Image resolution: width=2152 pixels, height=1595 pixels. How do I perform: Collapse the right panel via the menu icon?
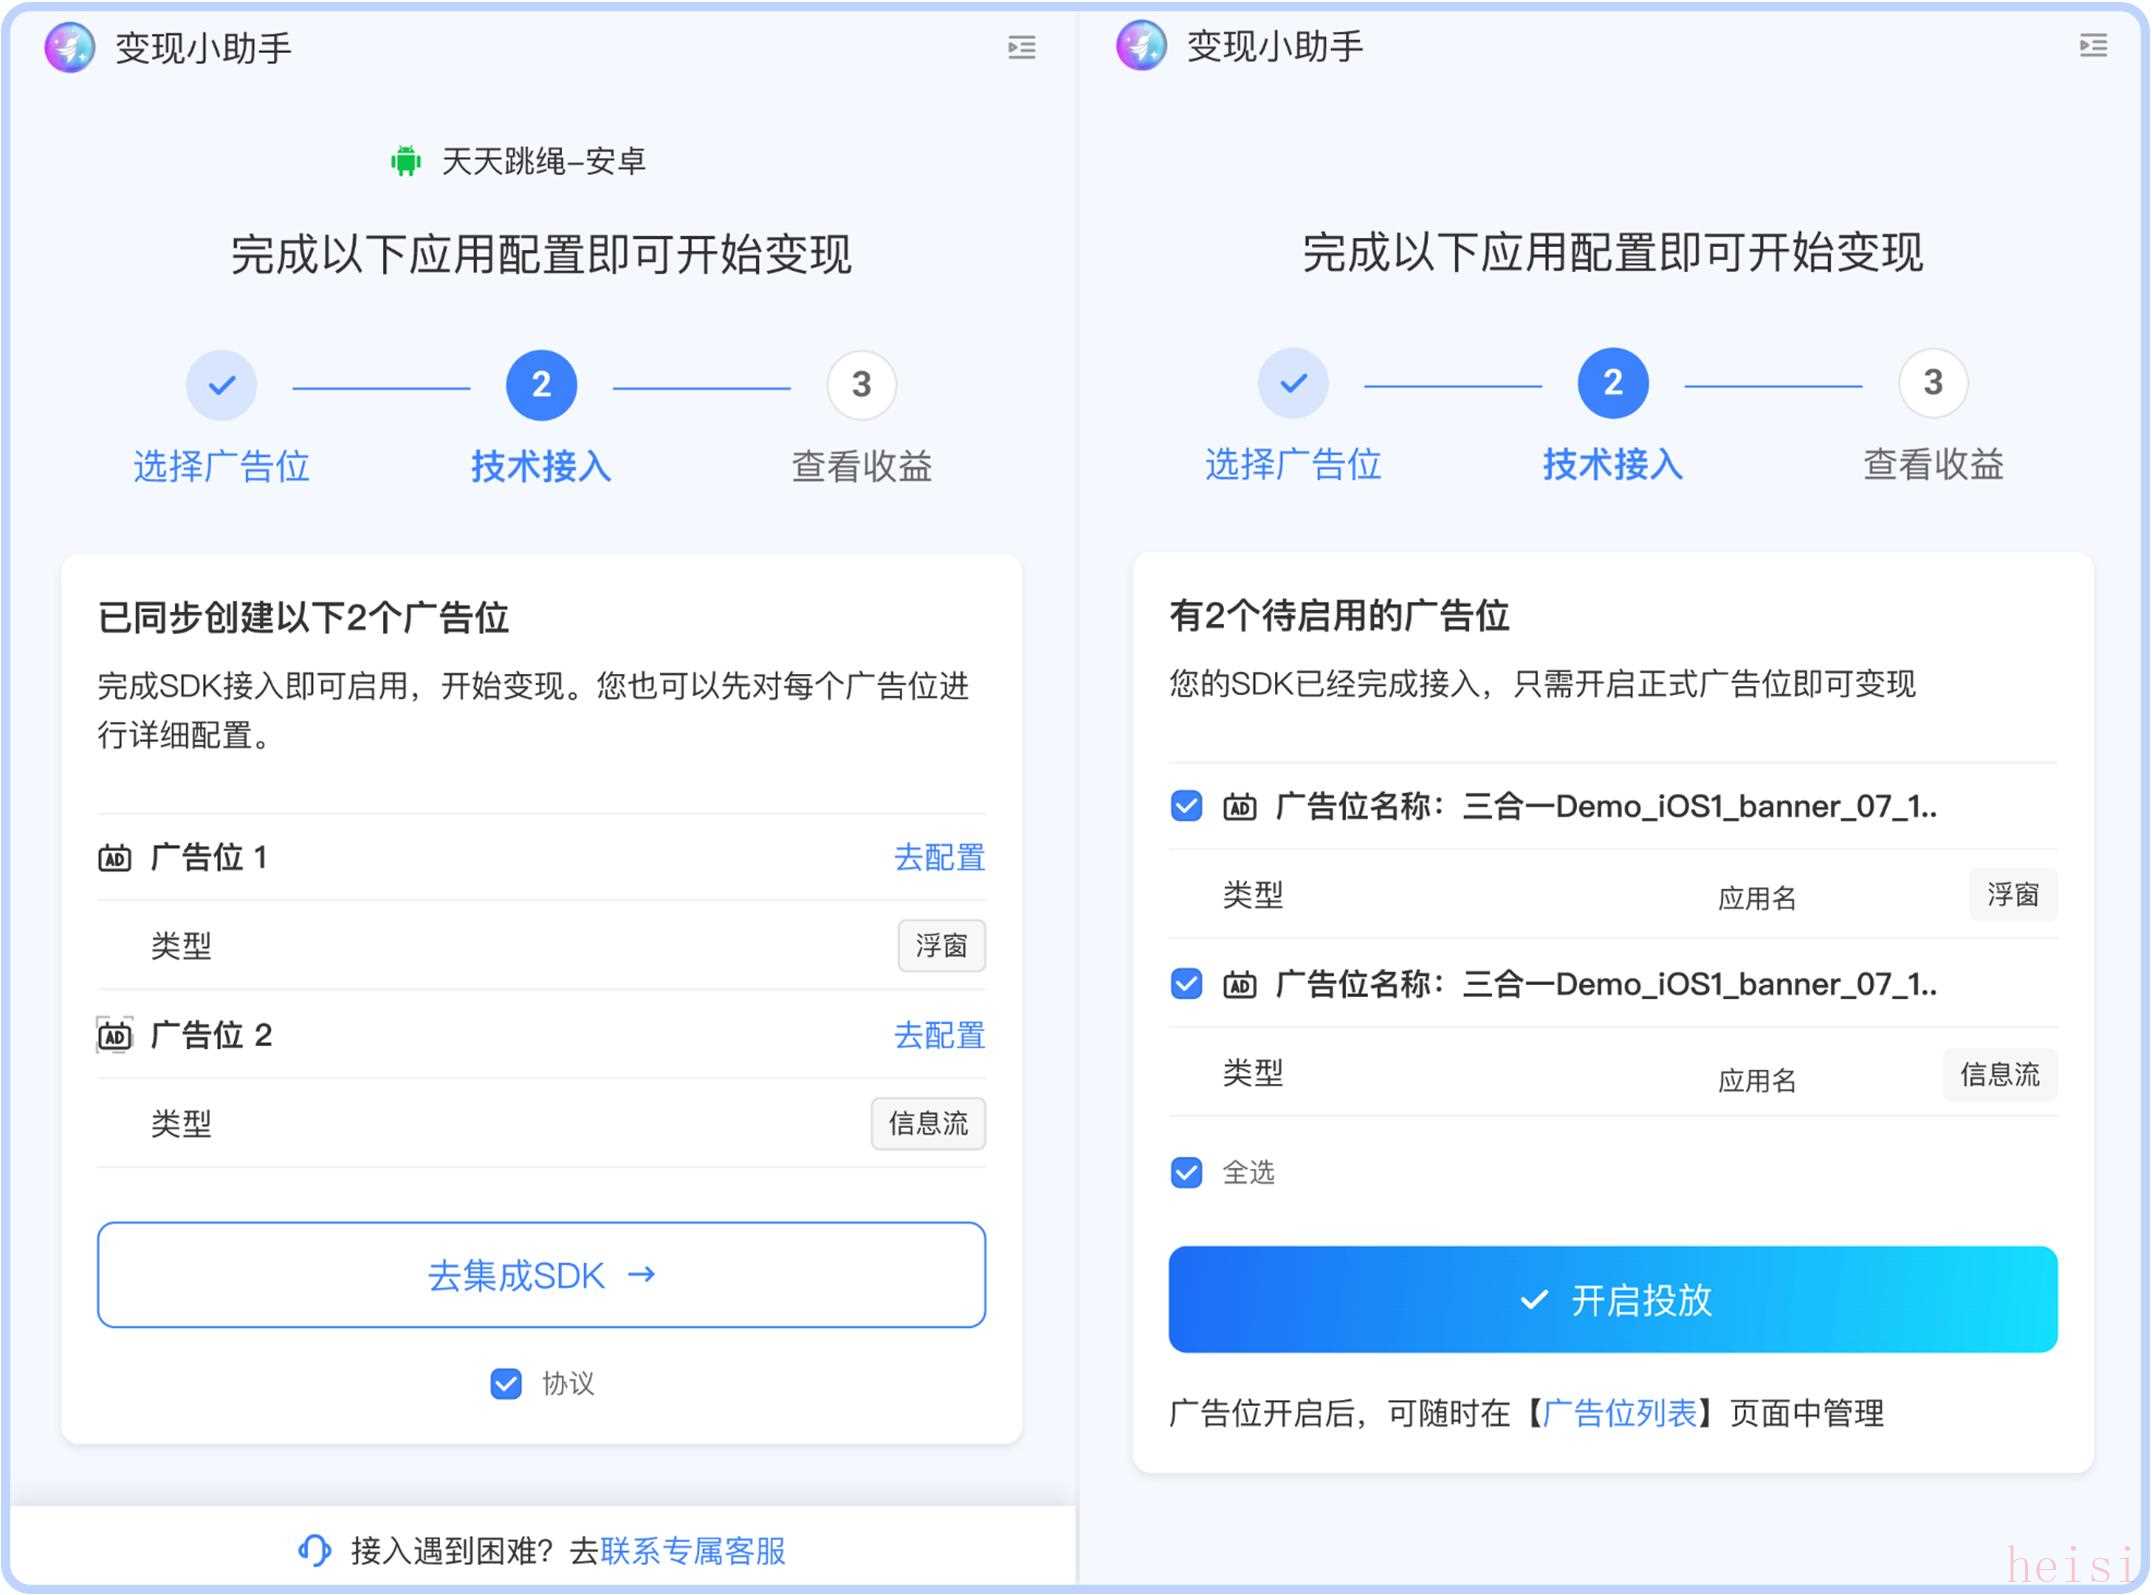tap(2093, 45)
